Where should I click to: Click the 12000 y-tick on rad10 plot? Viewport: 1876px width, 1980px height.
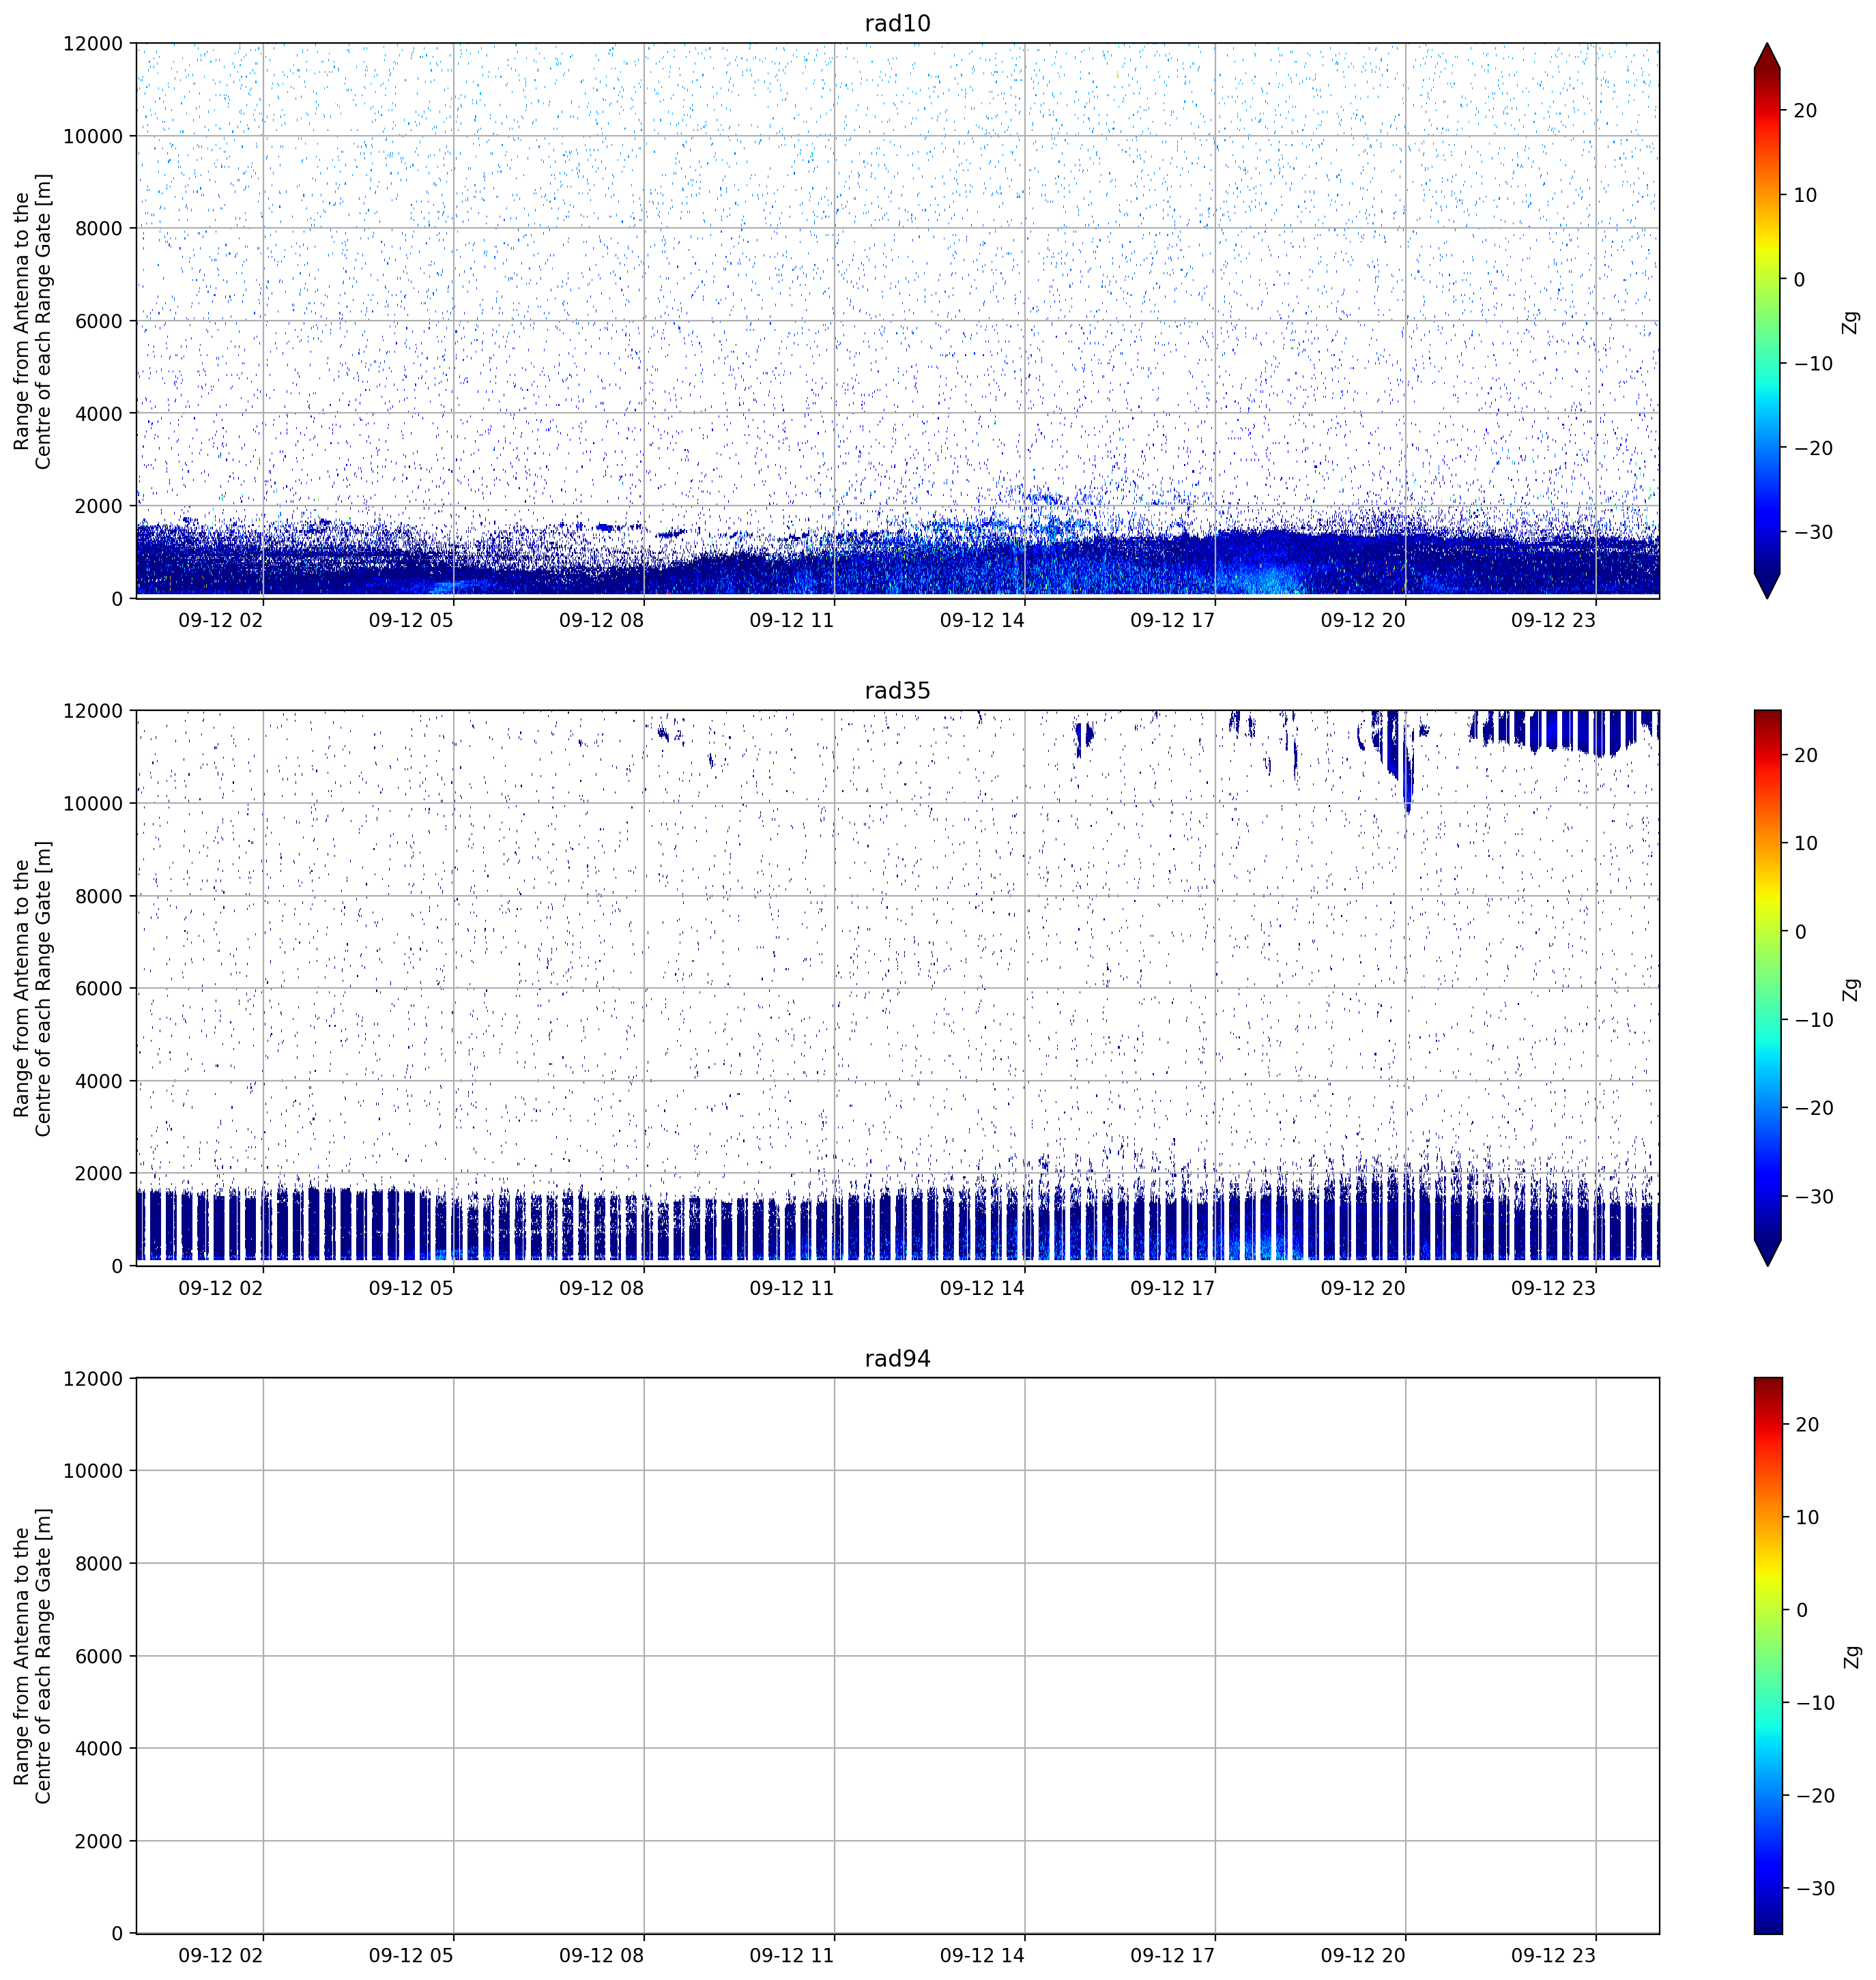[x=93, y=43]
